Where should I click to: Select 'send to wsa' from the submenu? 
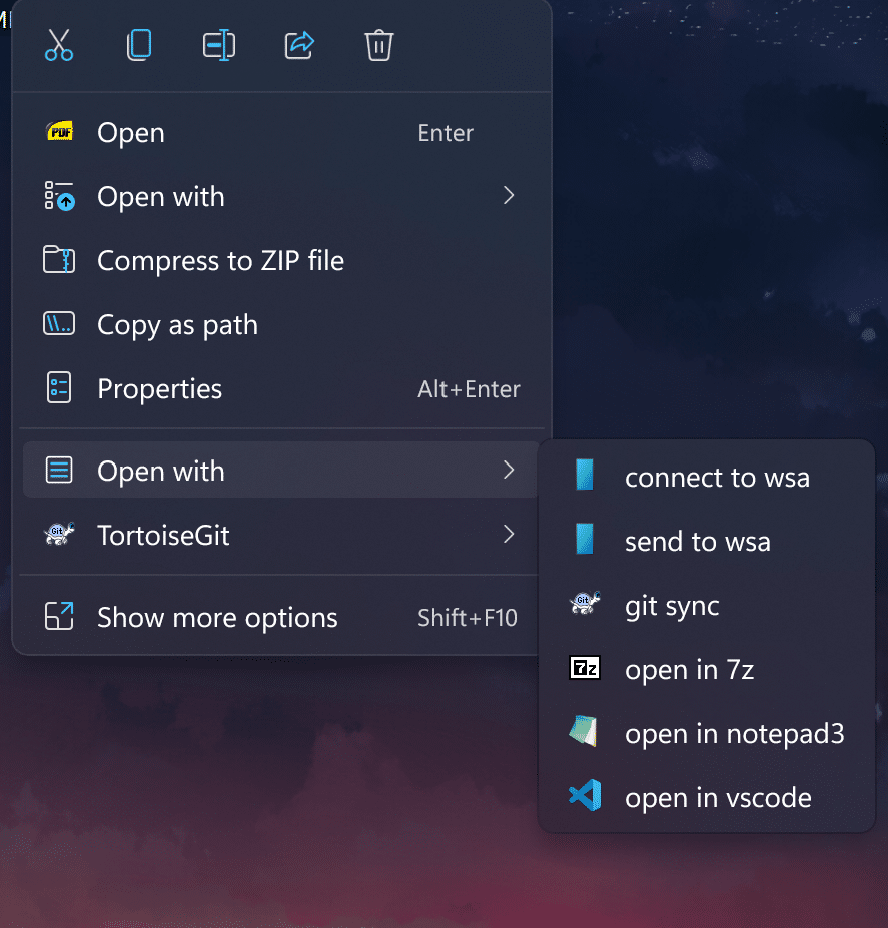(x=697, y=541)
